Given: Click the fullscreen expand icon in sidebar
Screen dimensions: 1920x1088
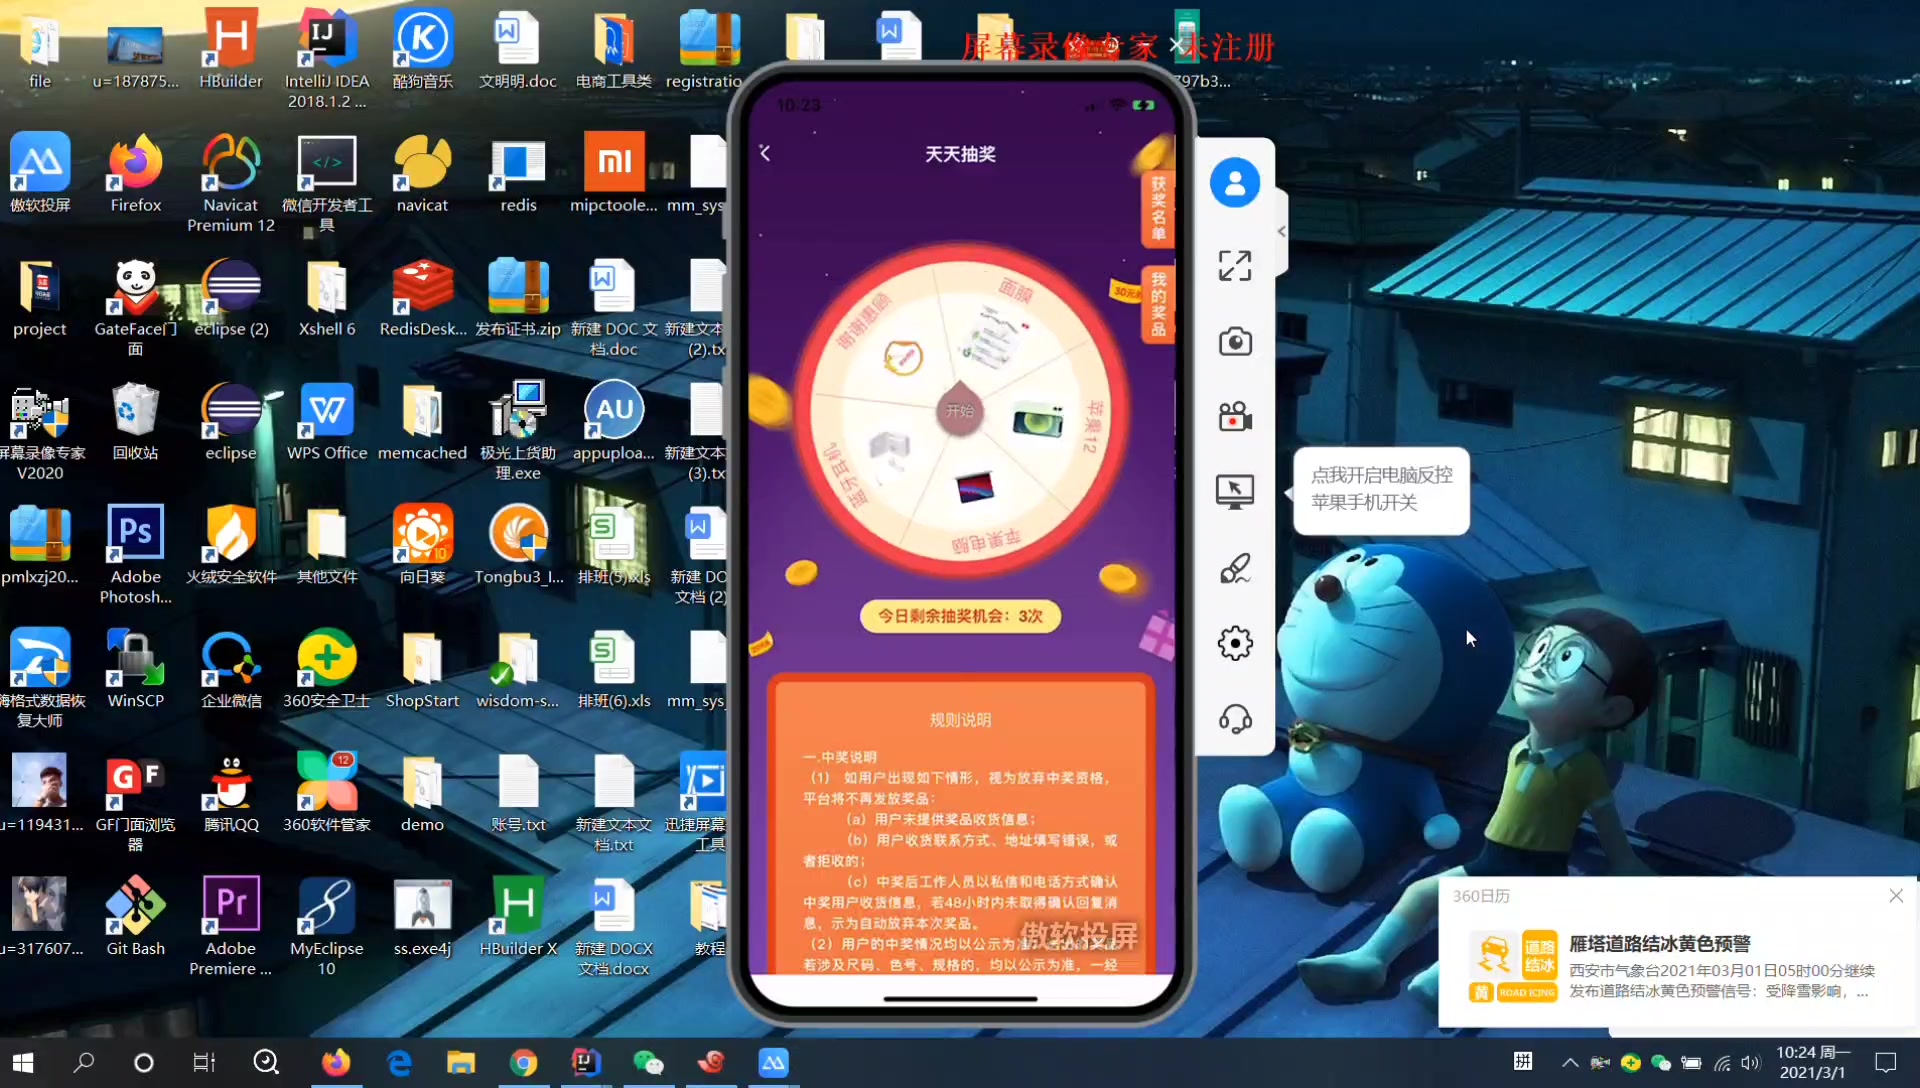Looking at the screenshot, I should (1235, 265).
